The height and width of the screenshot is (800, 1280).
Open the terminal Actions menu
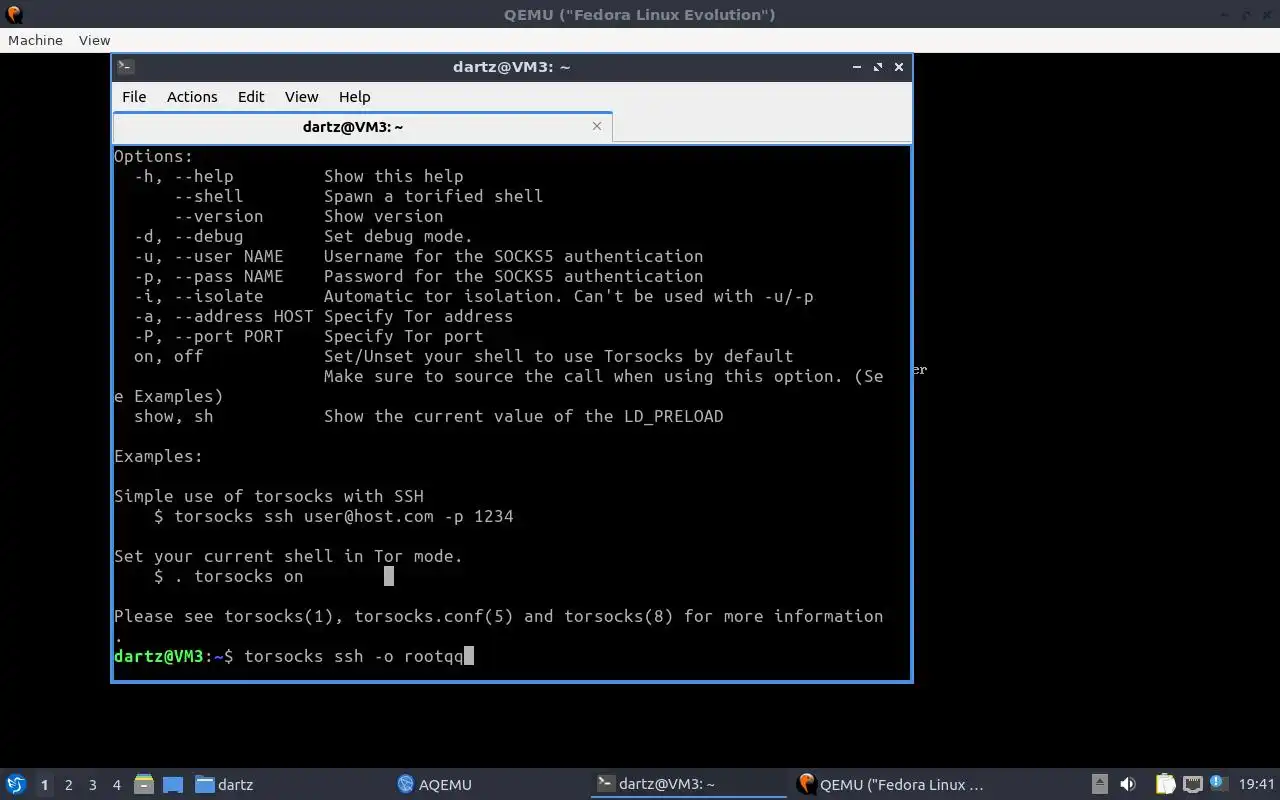point(192,96)
